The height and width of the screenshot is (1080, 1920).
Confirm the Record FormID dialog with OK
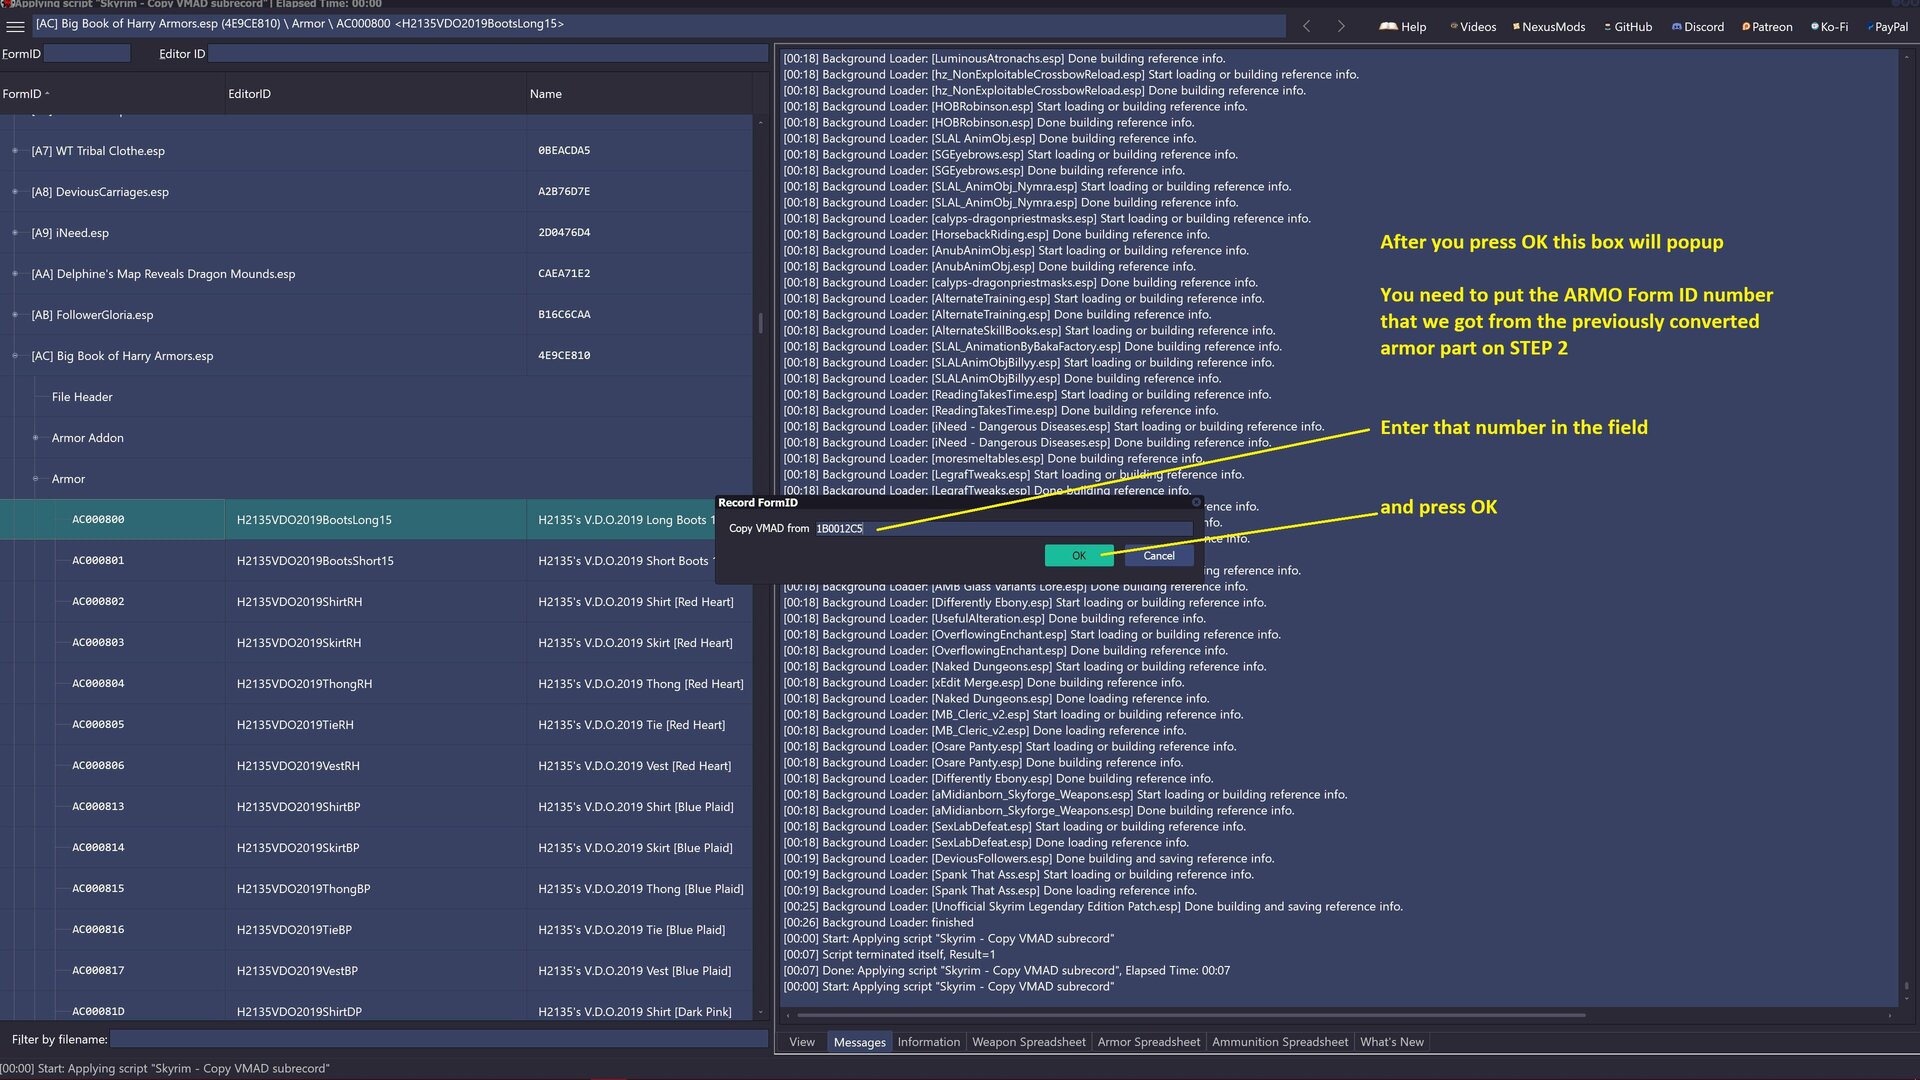(x=1078, y=556)
